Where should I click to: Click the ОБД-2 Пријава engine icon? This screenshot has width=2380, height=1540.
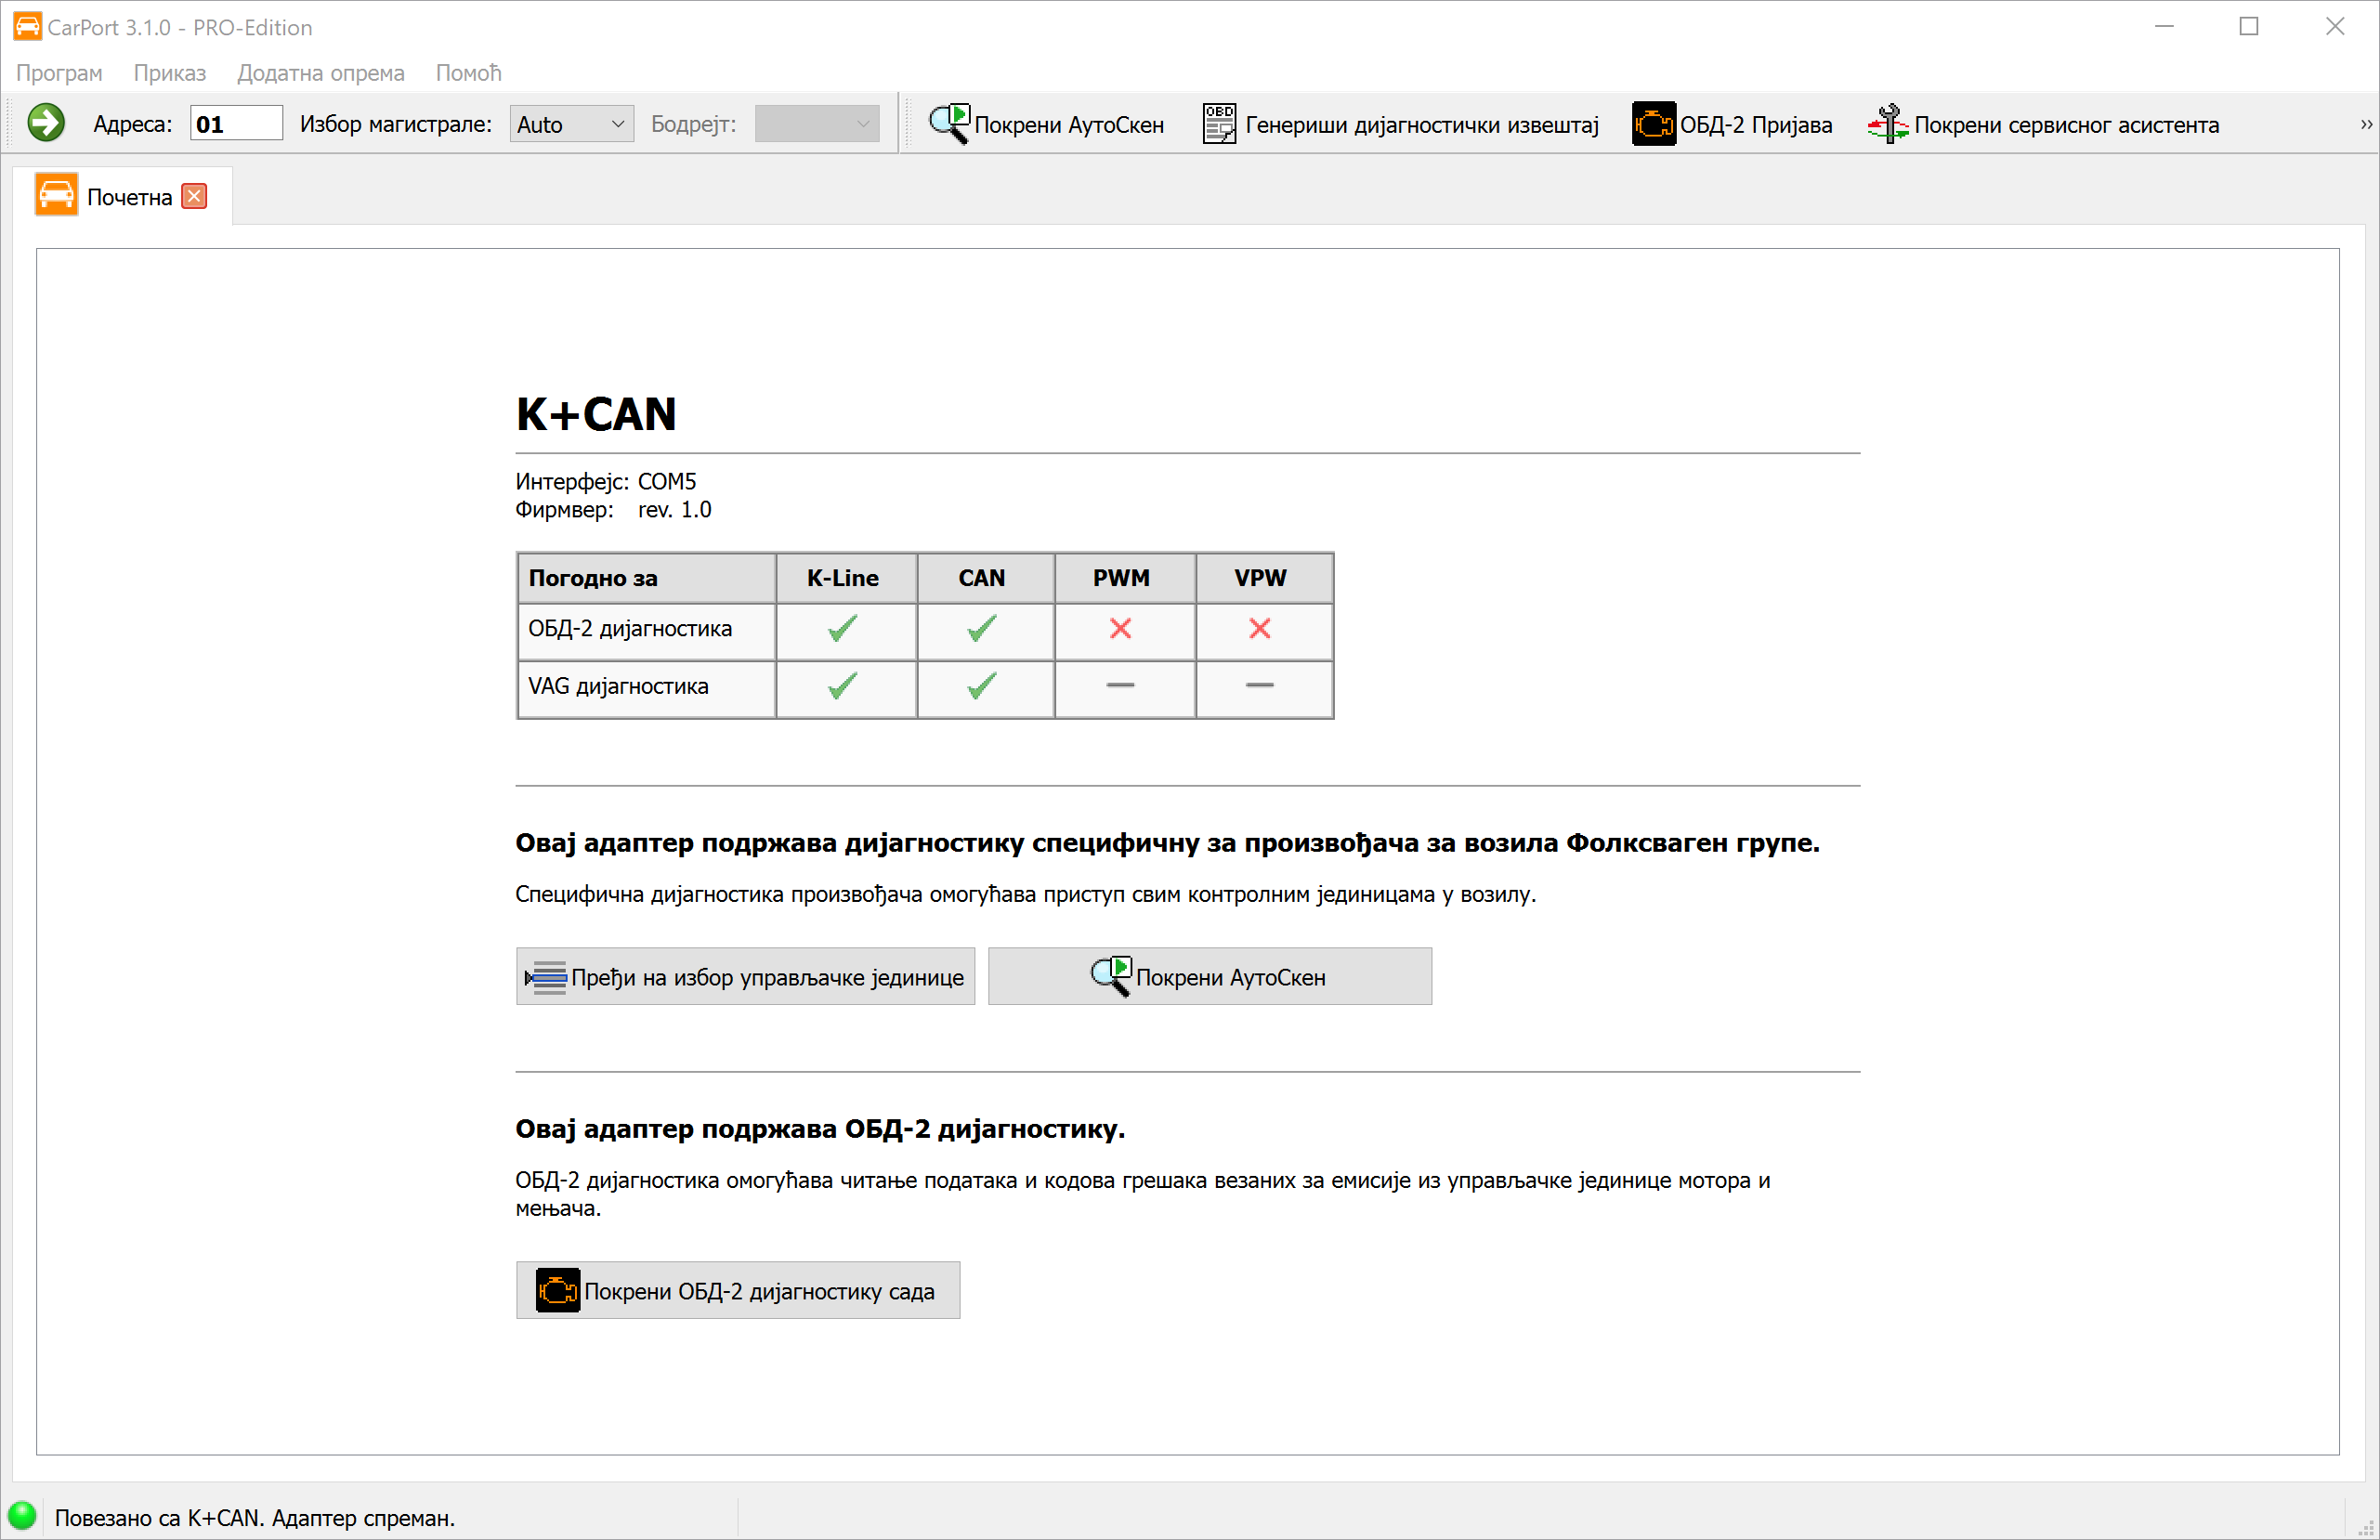click(x=1653, y=124)
